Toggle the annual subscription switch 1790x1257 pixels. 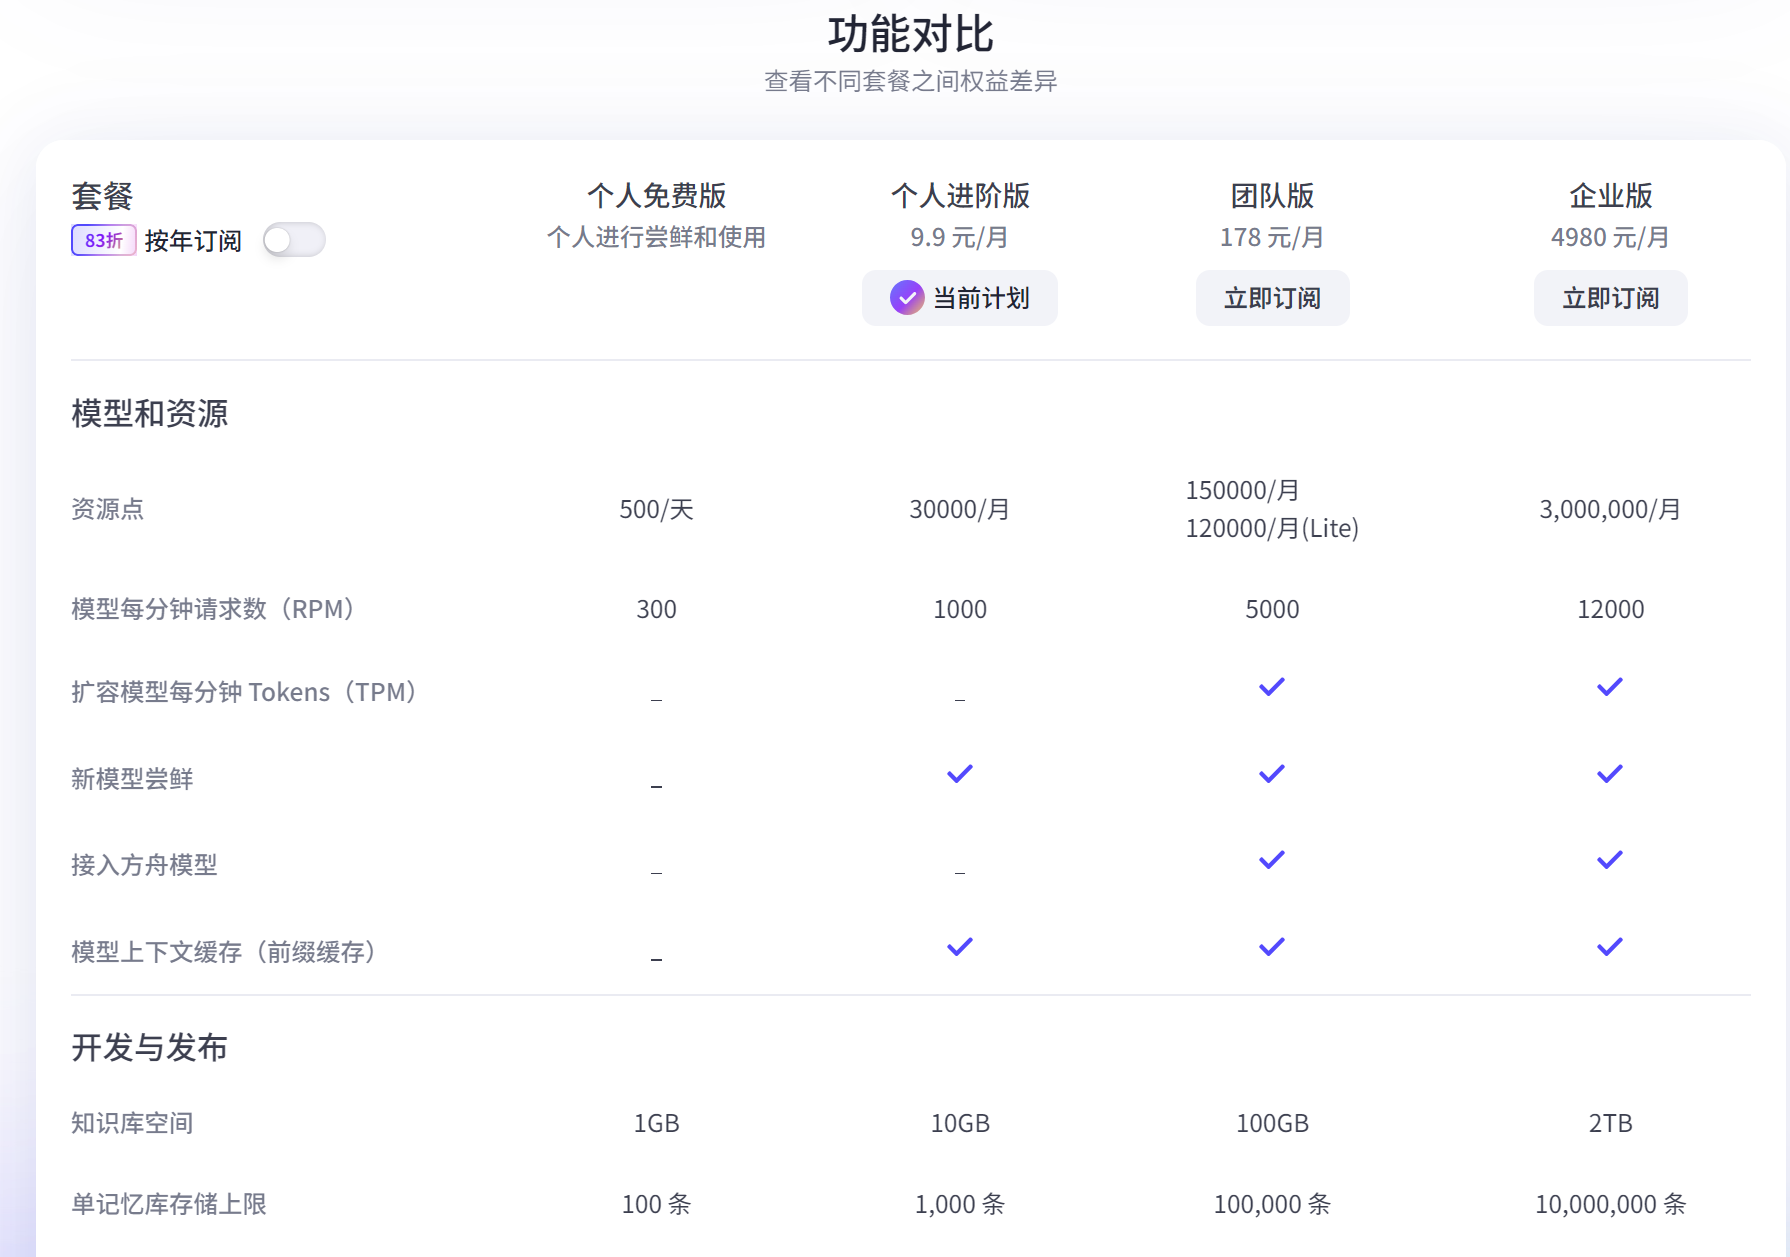tap(294, 240)
